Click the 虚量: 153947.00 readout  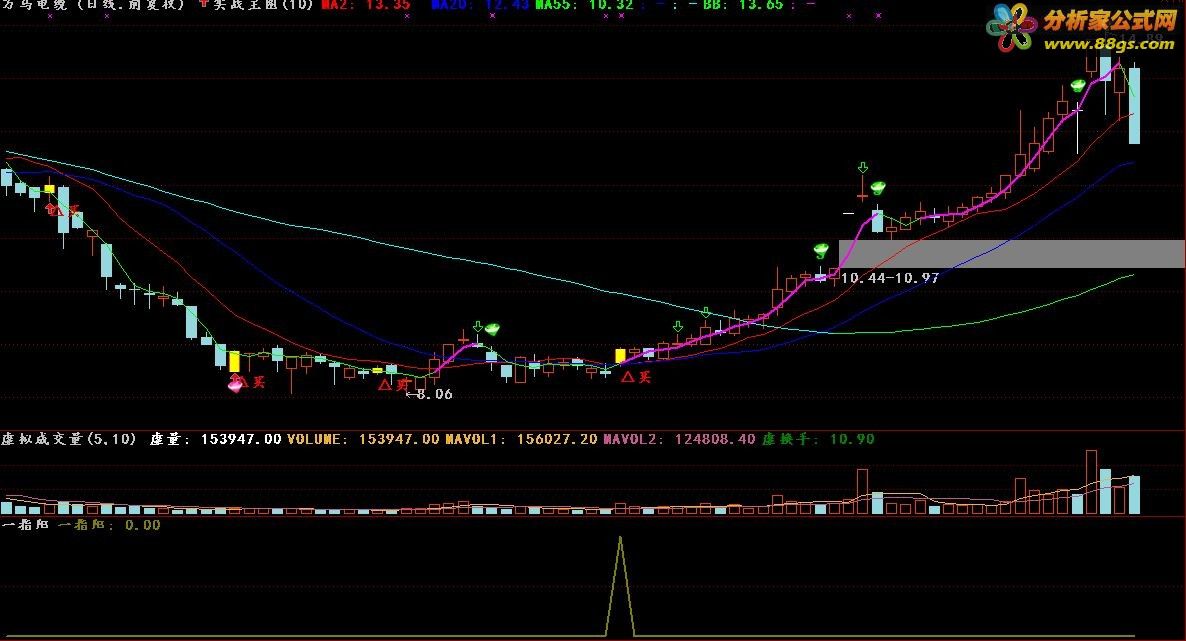pos(216,439)
